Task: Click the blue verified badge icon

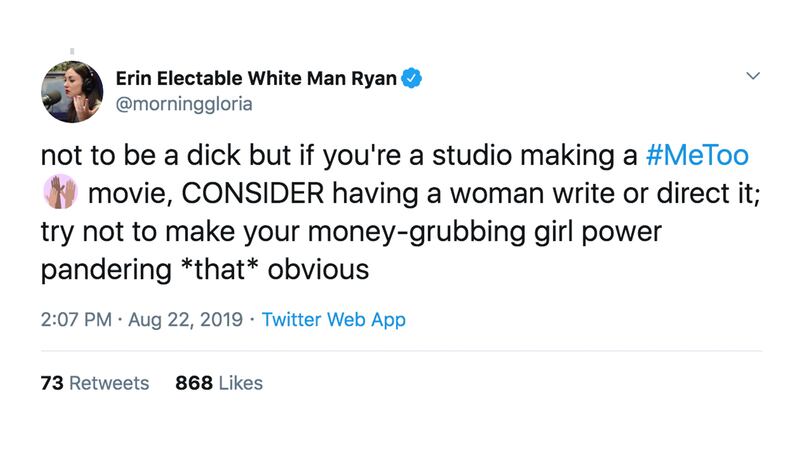Action: coord(411,79)
